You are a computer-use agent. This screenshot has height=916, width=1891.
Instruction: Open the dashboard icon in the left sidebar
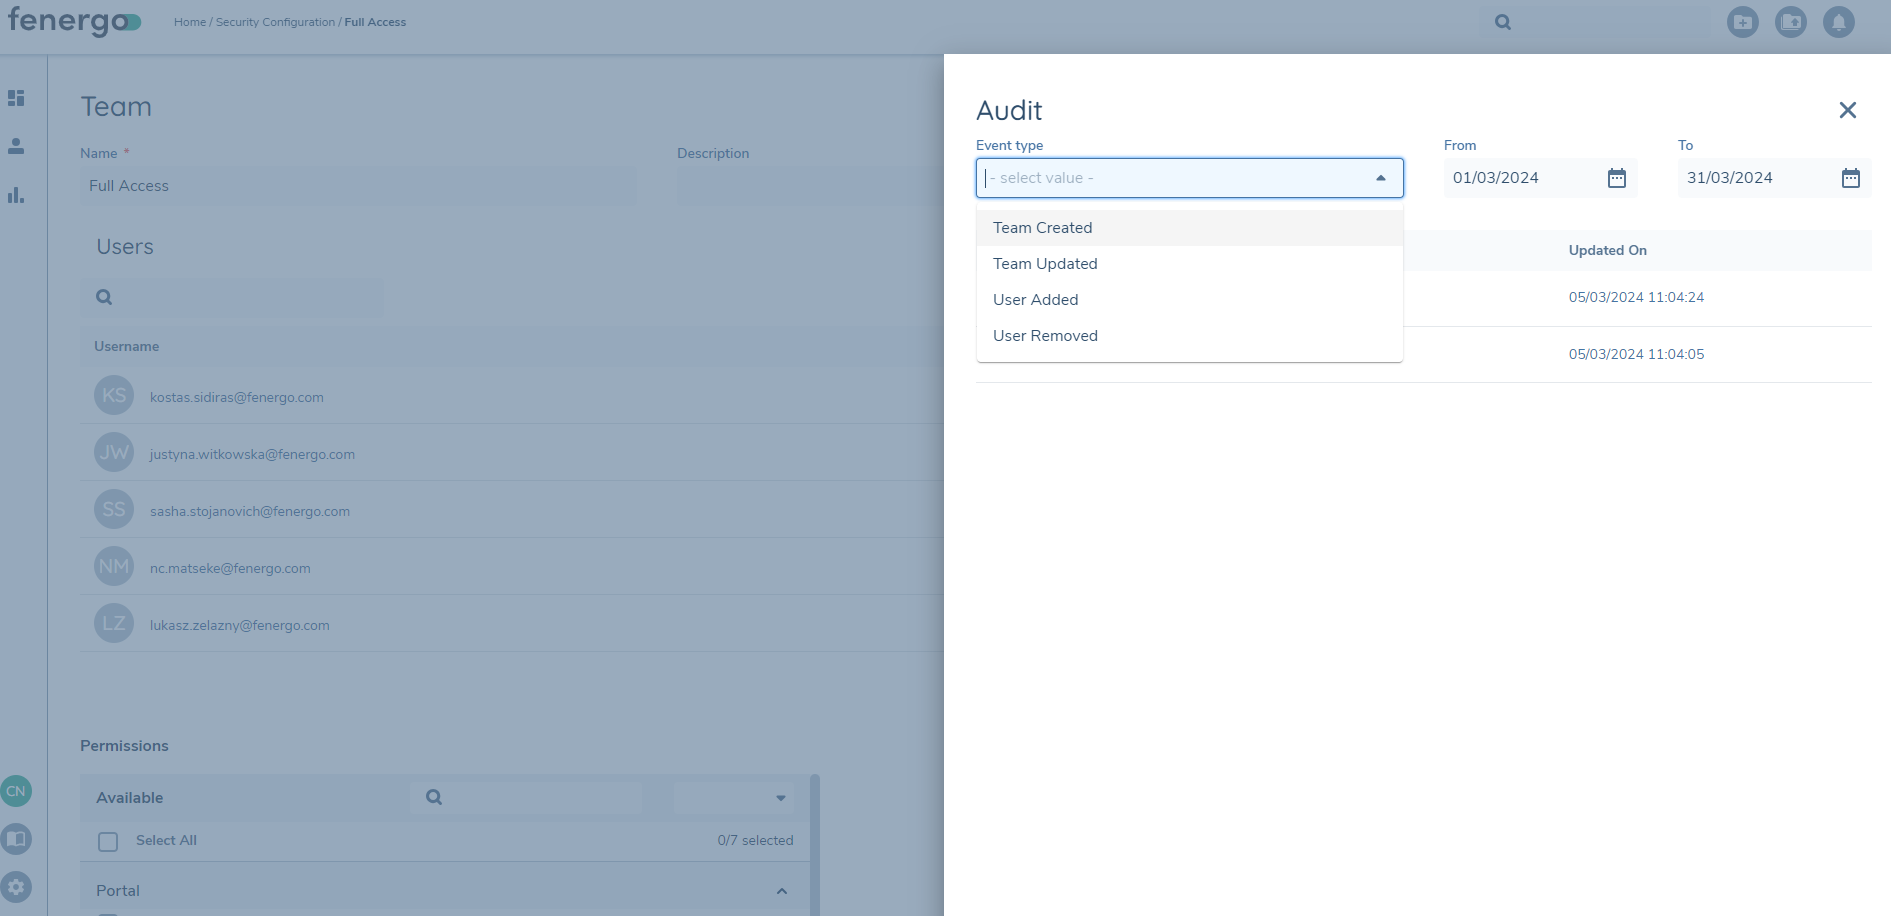tap(15, 97)
